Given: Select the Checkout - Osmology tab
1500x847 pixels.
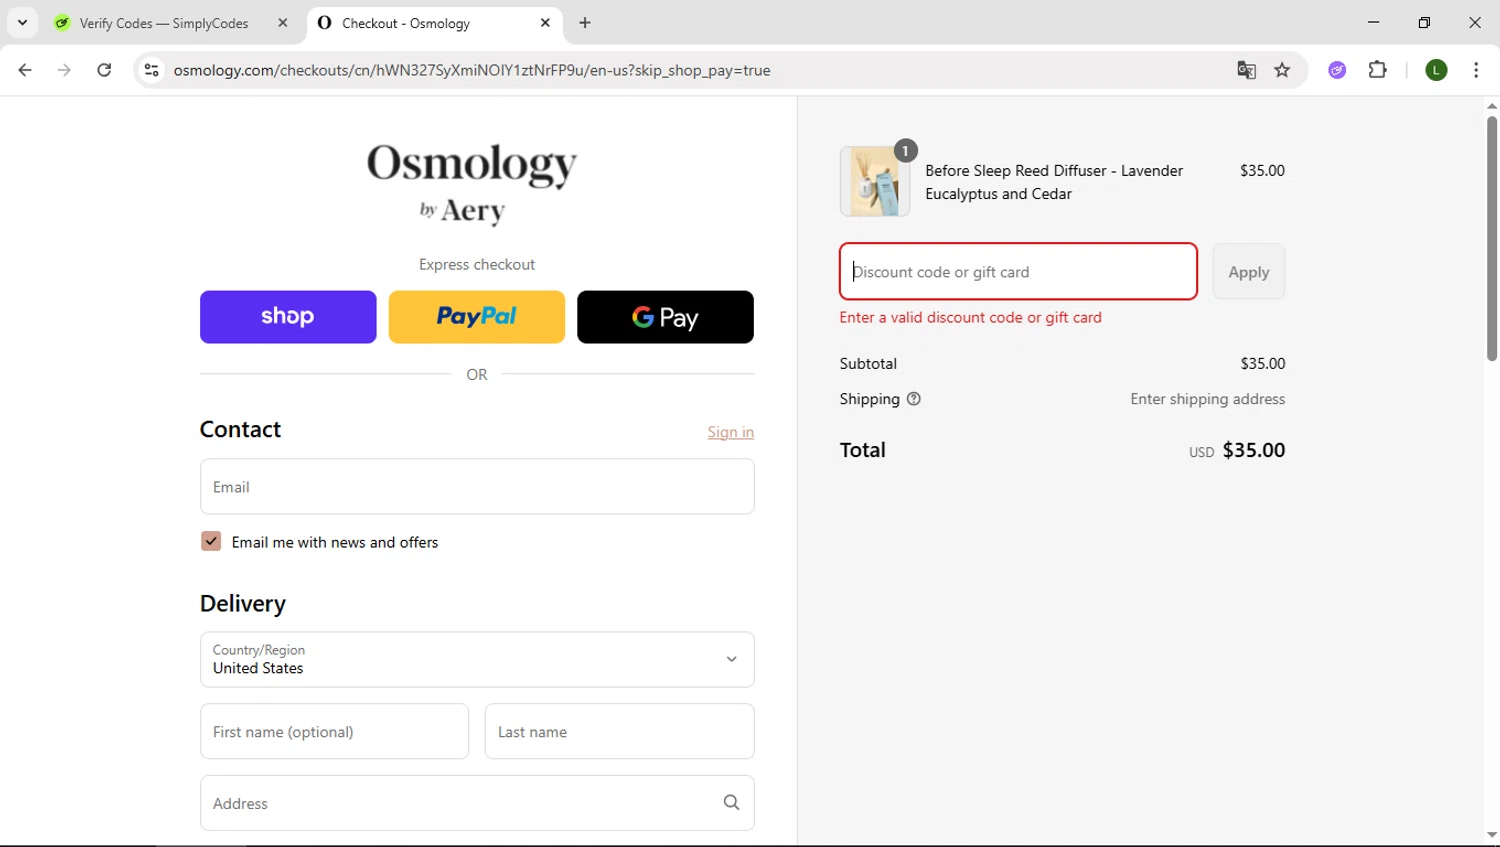Looking at the screenshot, I should [x=405, y=23].
